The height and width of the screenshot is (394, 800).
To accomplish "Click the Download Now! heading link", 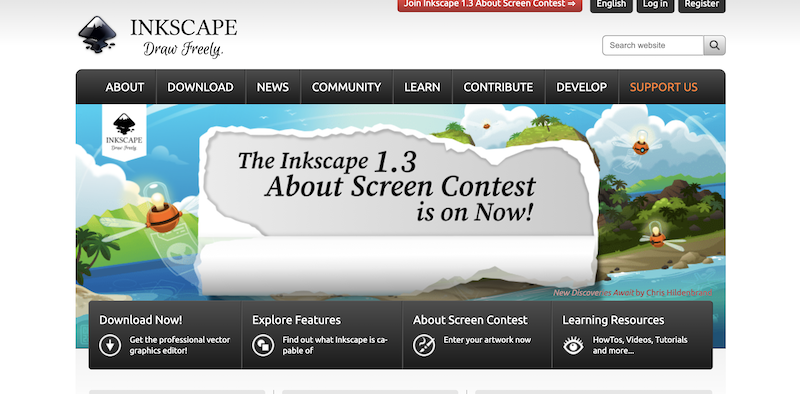I will coord(141,320).
